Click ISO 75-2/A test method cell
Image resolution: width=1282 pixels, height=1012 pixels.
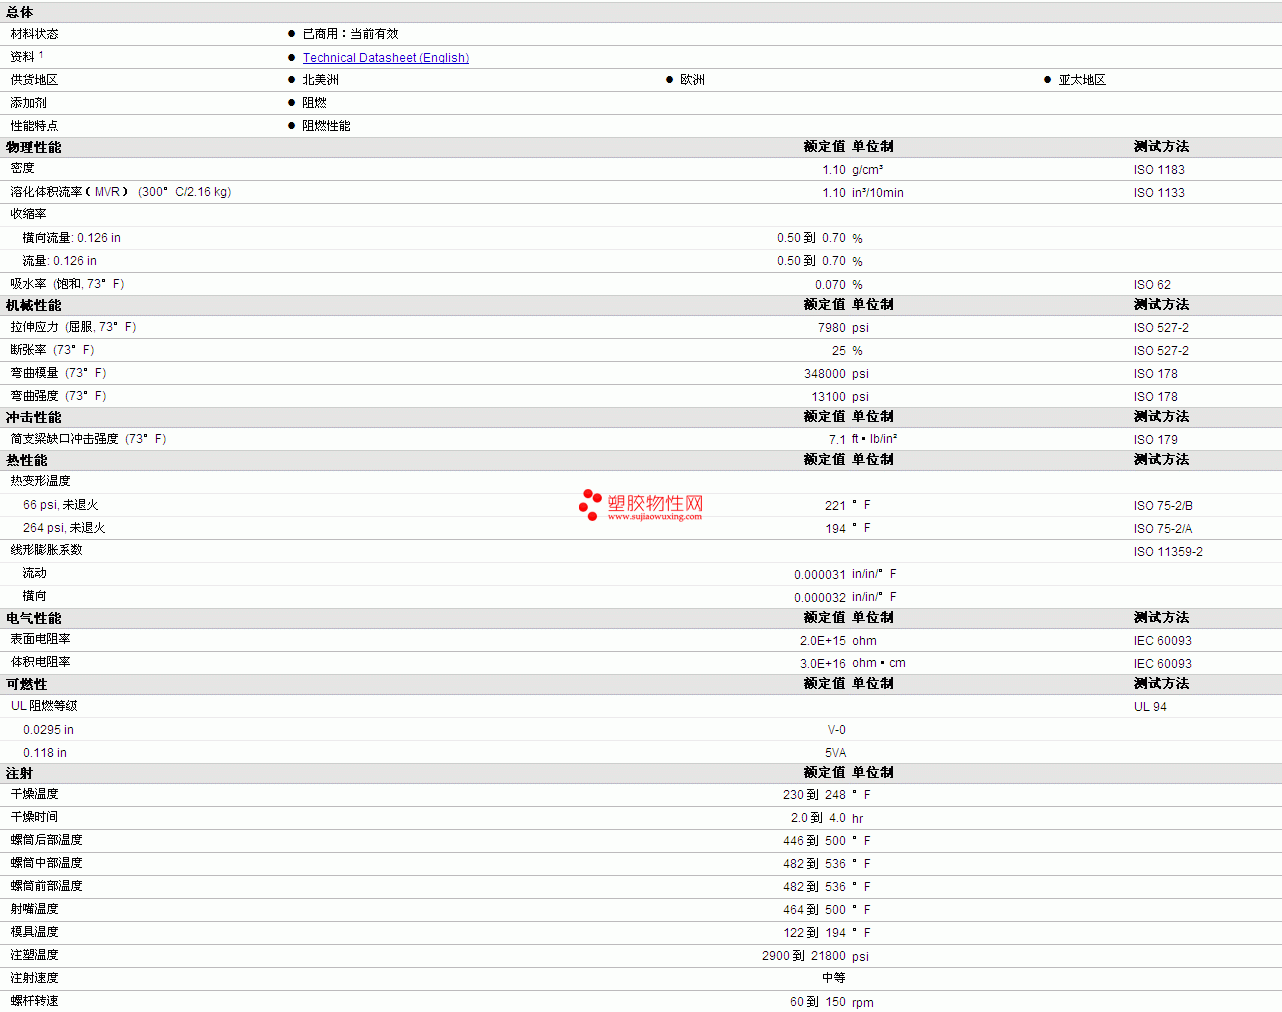1163,529
